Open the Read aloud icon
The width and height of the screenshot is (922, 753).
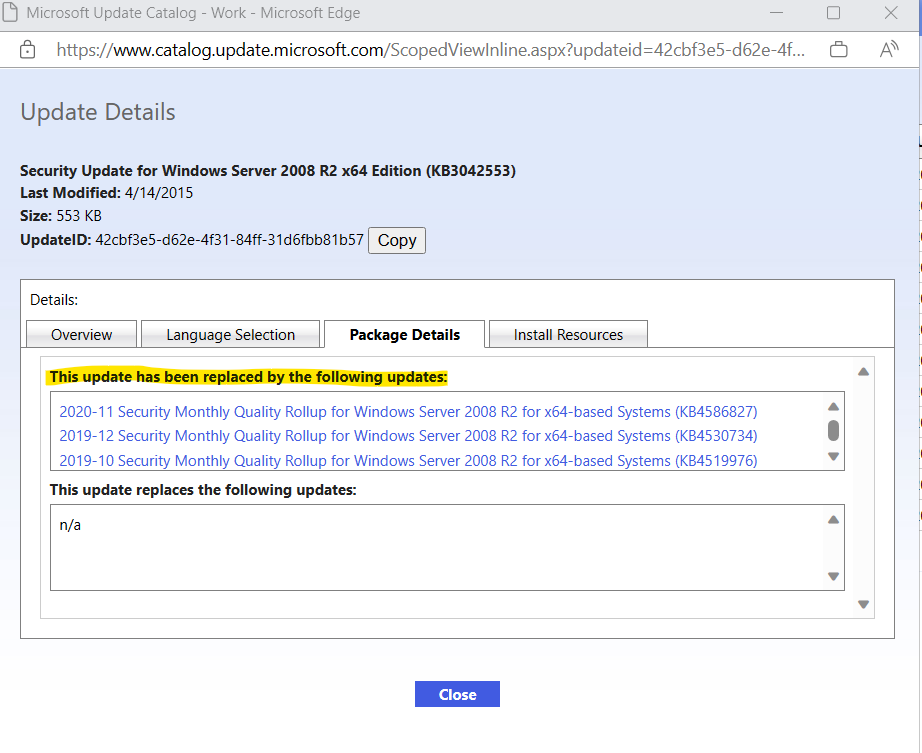(889, 49)
